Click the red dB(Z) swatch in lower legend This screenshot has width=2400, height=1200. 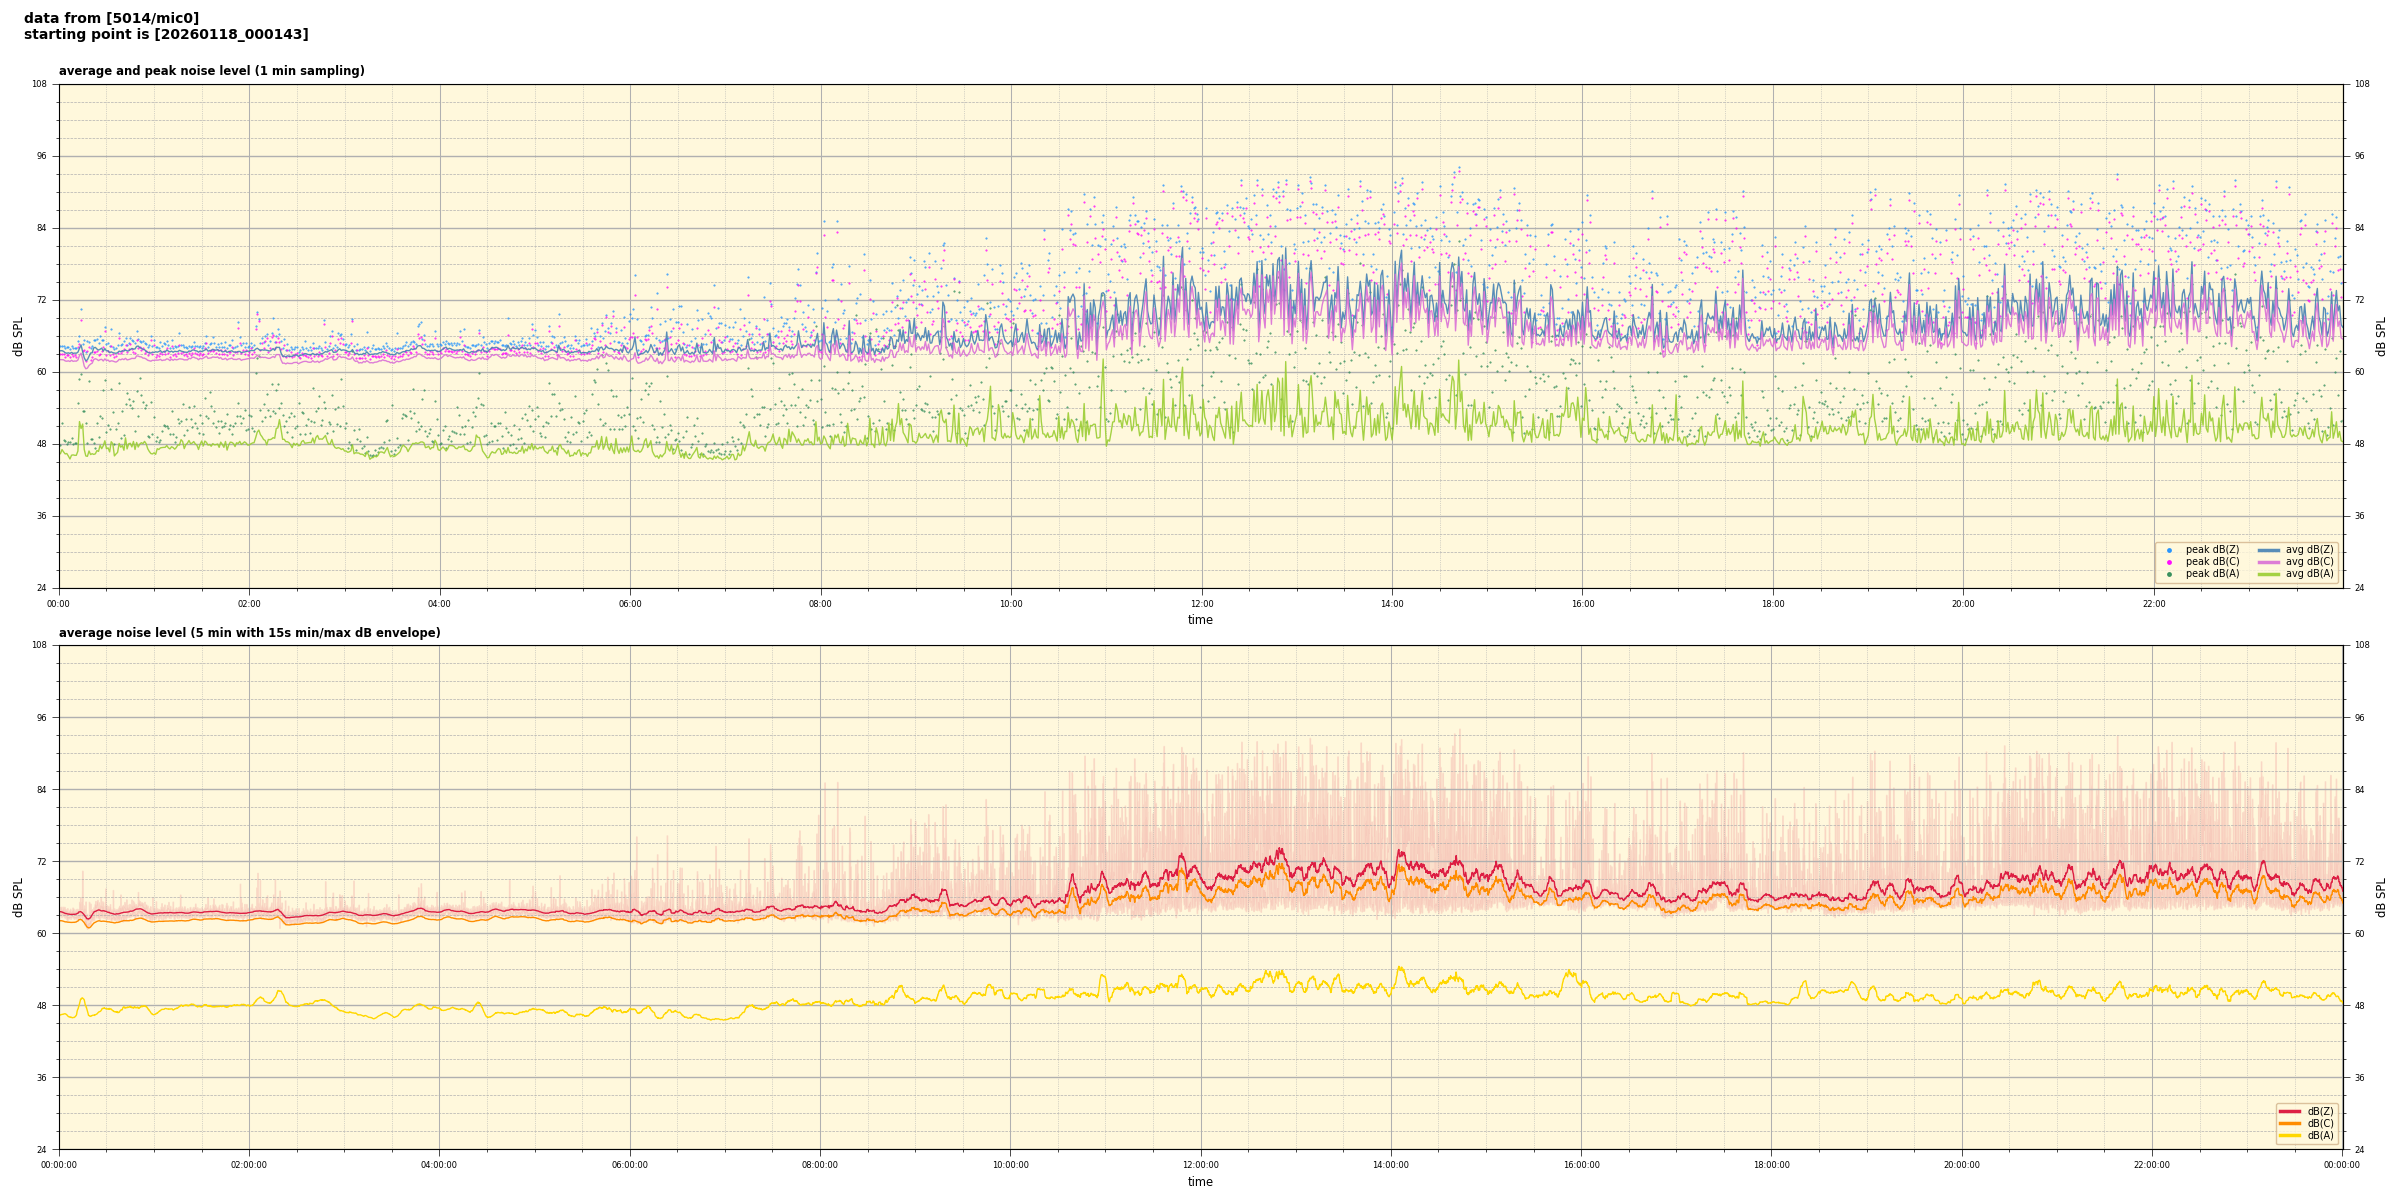pyautogui.click(x=2289, y=1111)
